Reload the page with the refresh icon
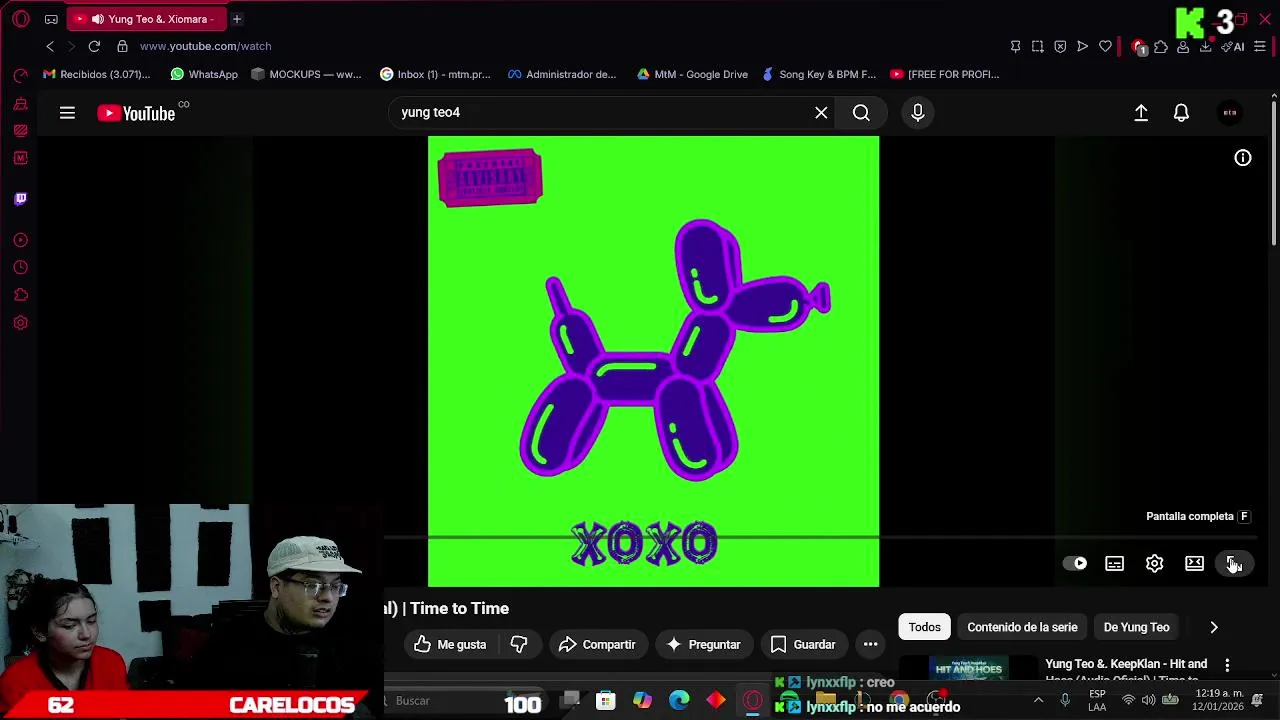The width and height of the screenshot is (1280, 720). (94, 46)
